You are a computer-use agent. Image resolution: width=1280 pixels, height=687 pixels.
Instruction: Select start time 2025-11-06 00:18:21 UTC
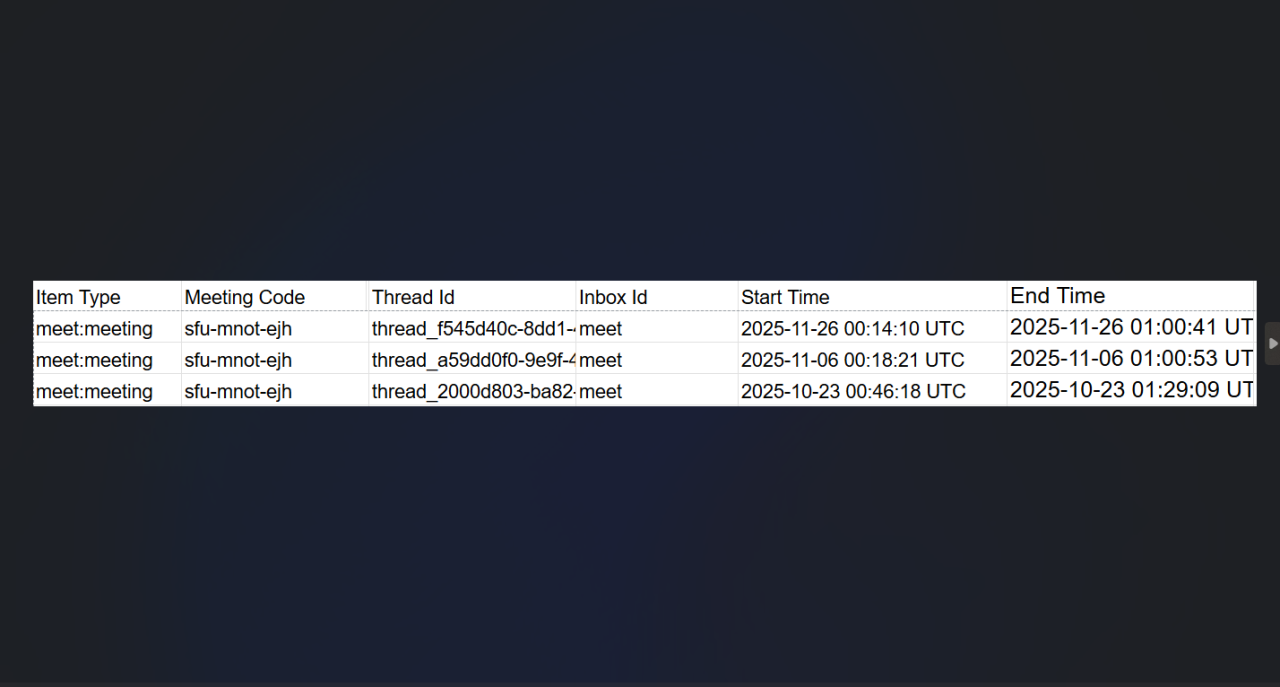[x=852, y=360]
